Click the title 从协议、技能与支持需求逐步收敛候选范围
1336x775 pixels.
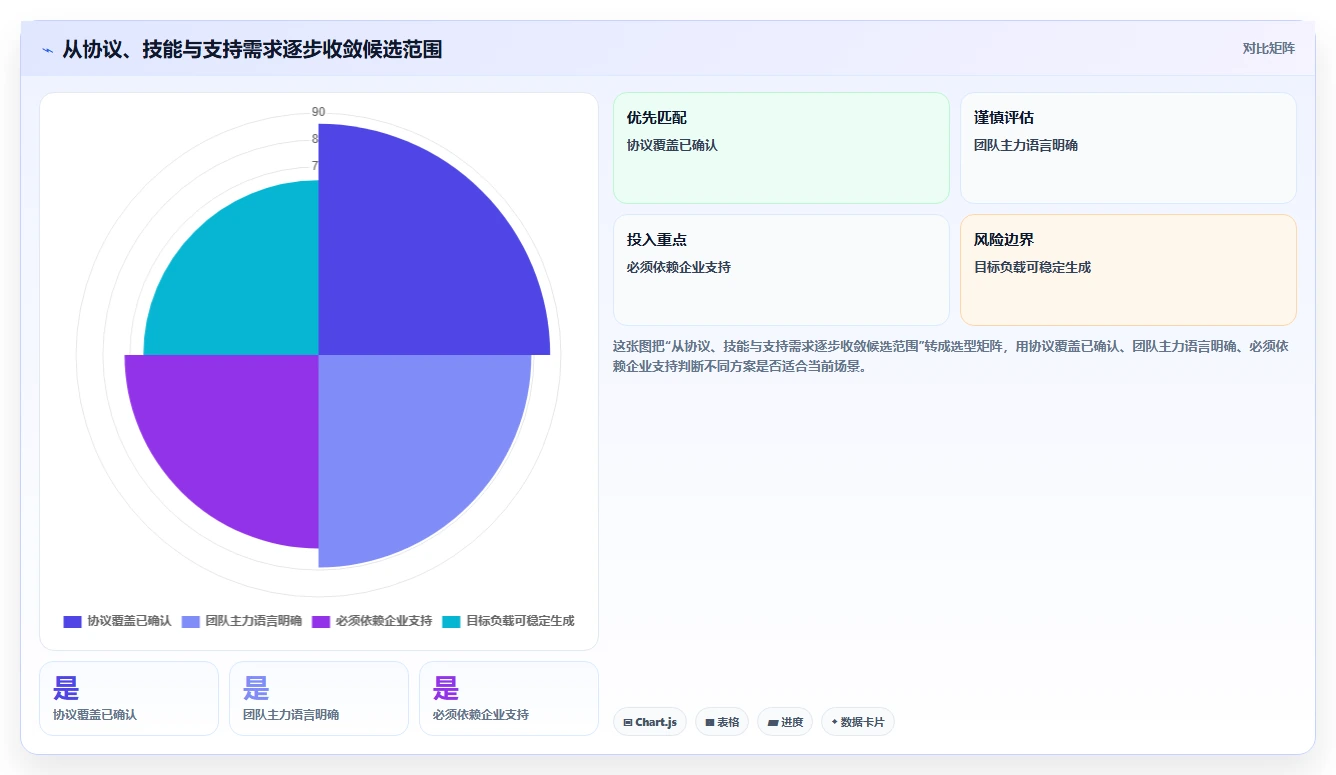pyautogui.click(x=252, y=49)
